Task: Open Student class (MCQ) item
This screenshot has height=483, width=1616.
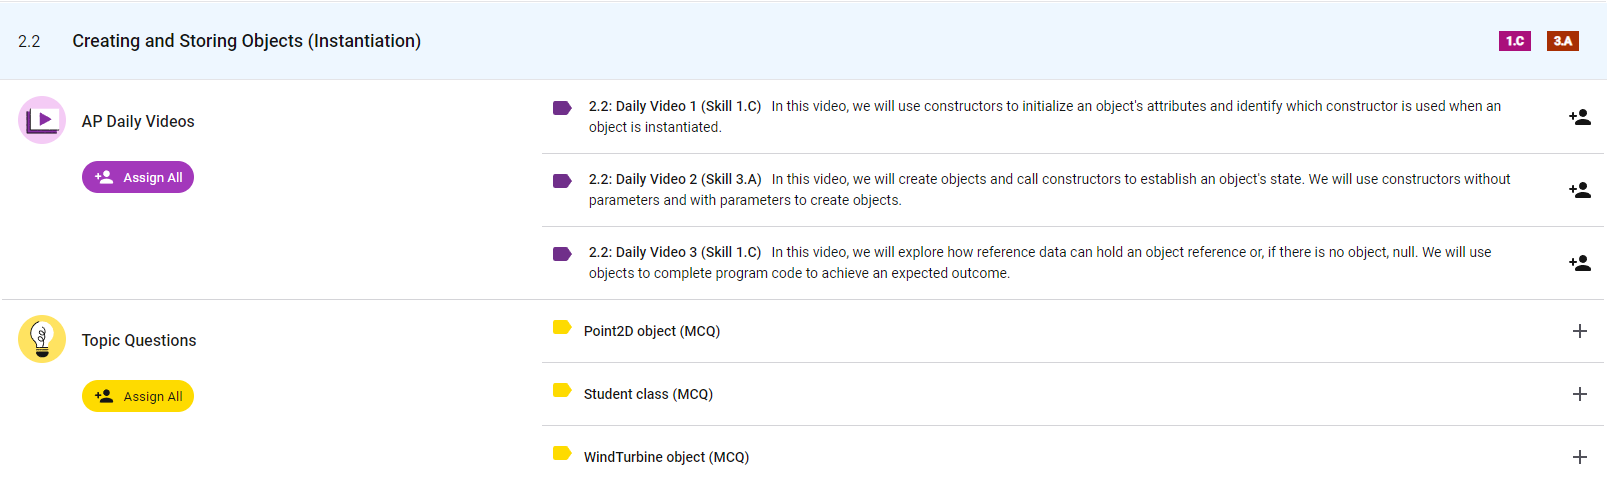Action: click(648, 394)
